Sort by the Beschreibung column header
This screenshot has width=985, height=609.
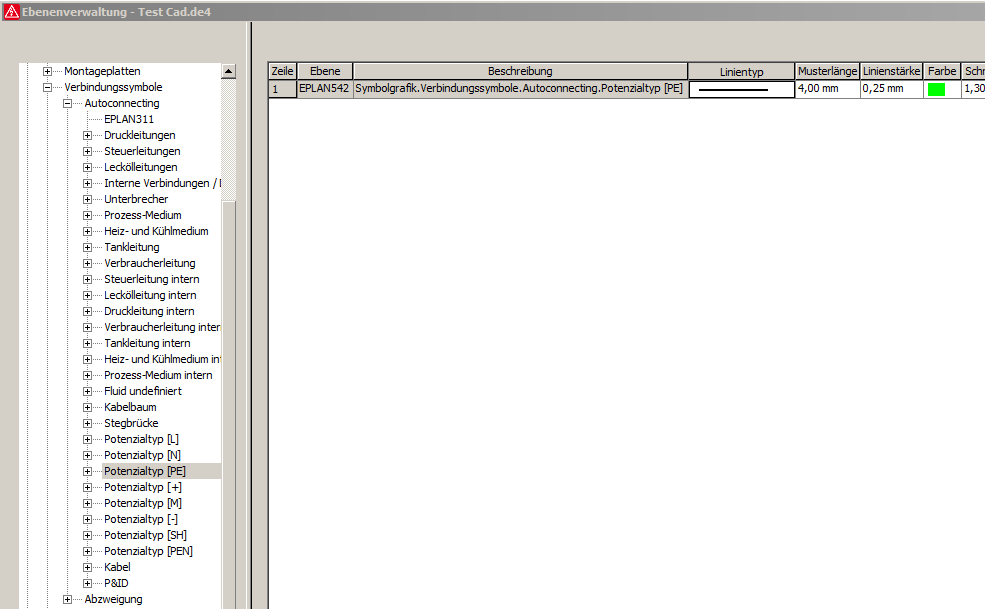point(520,72)
